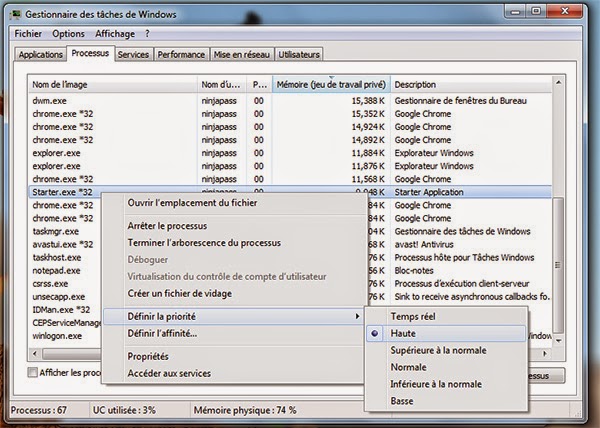The width and height of the screenshot is (600, 428).
Task: Open the Options menu
Action: point(68,34)
